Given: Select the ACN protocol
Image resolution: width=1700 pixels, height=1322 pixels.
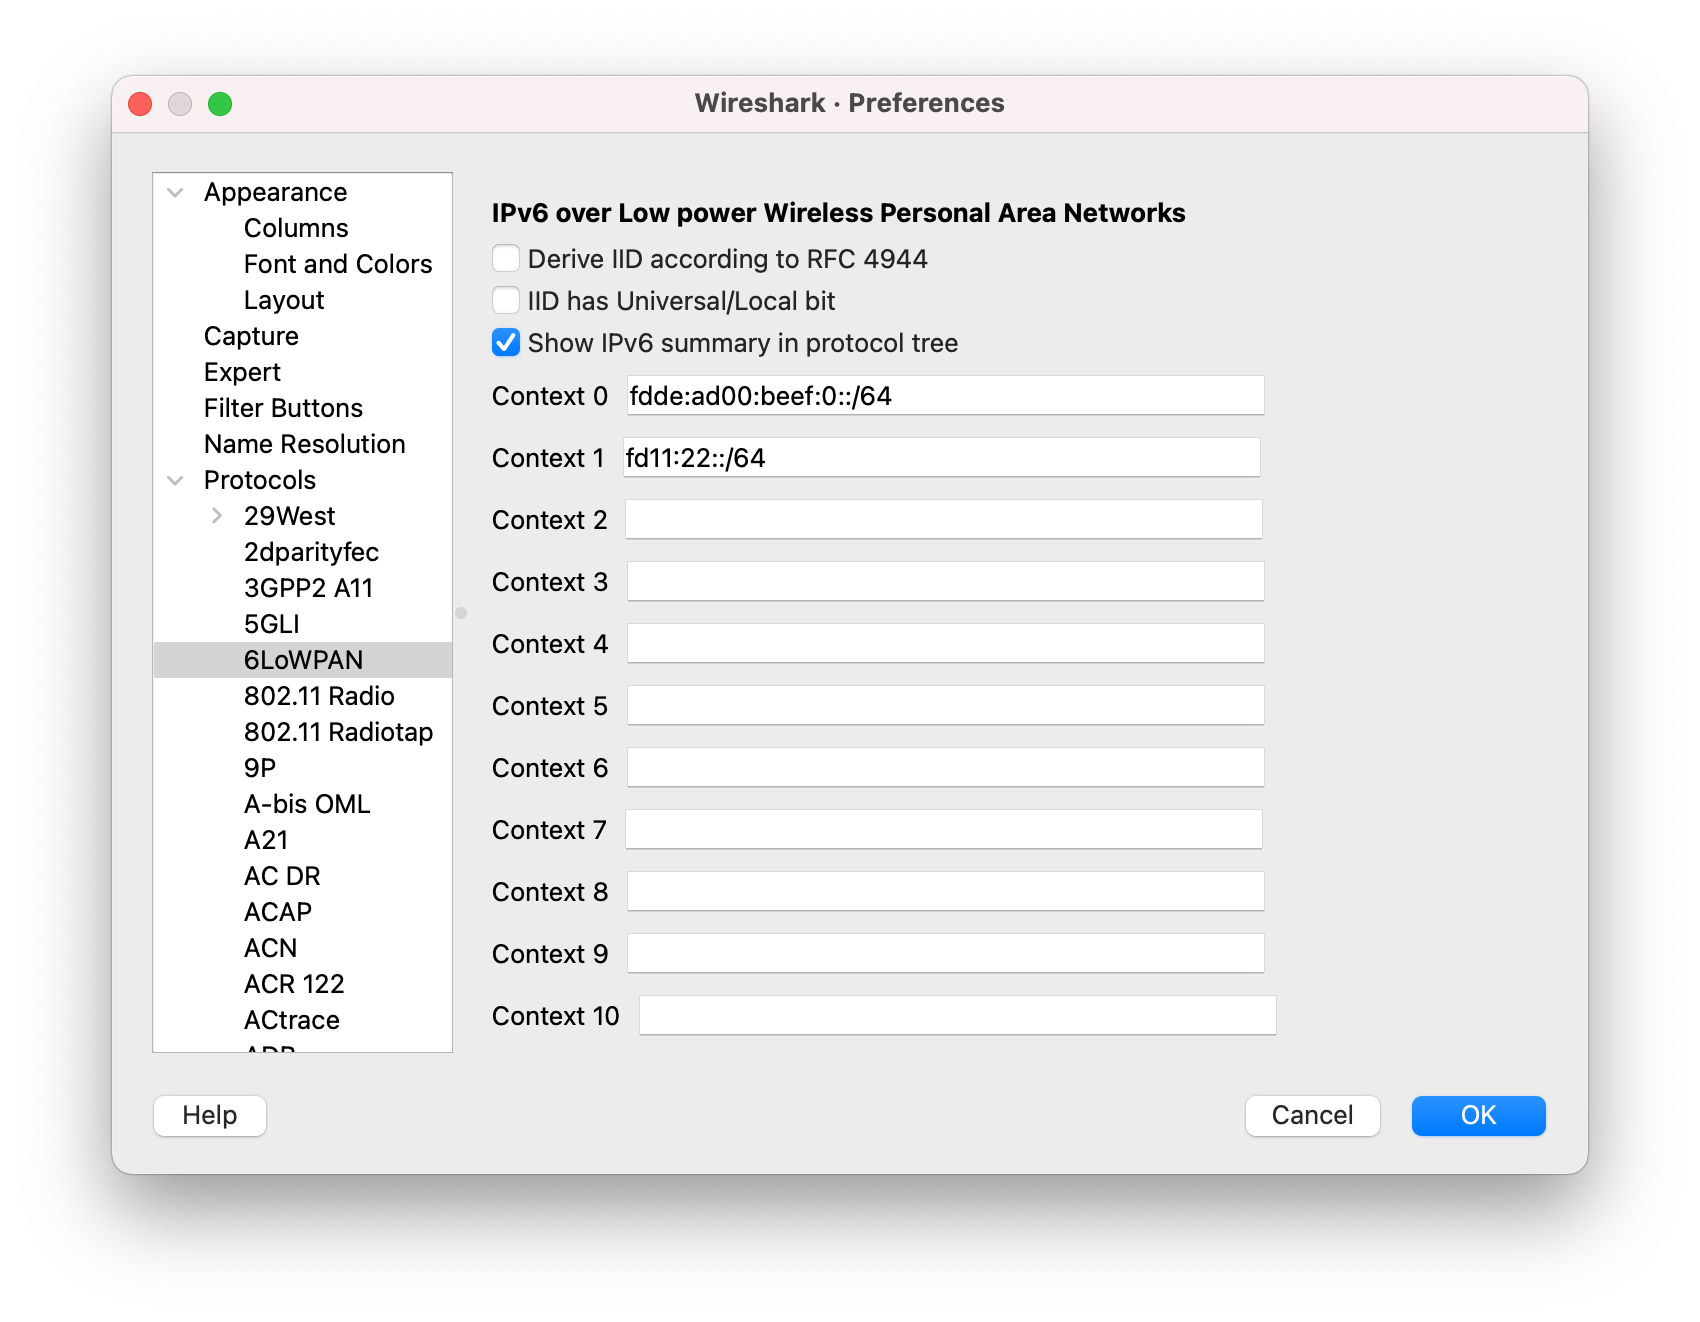Looking at the screenshot, I should (270, 948).
